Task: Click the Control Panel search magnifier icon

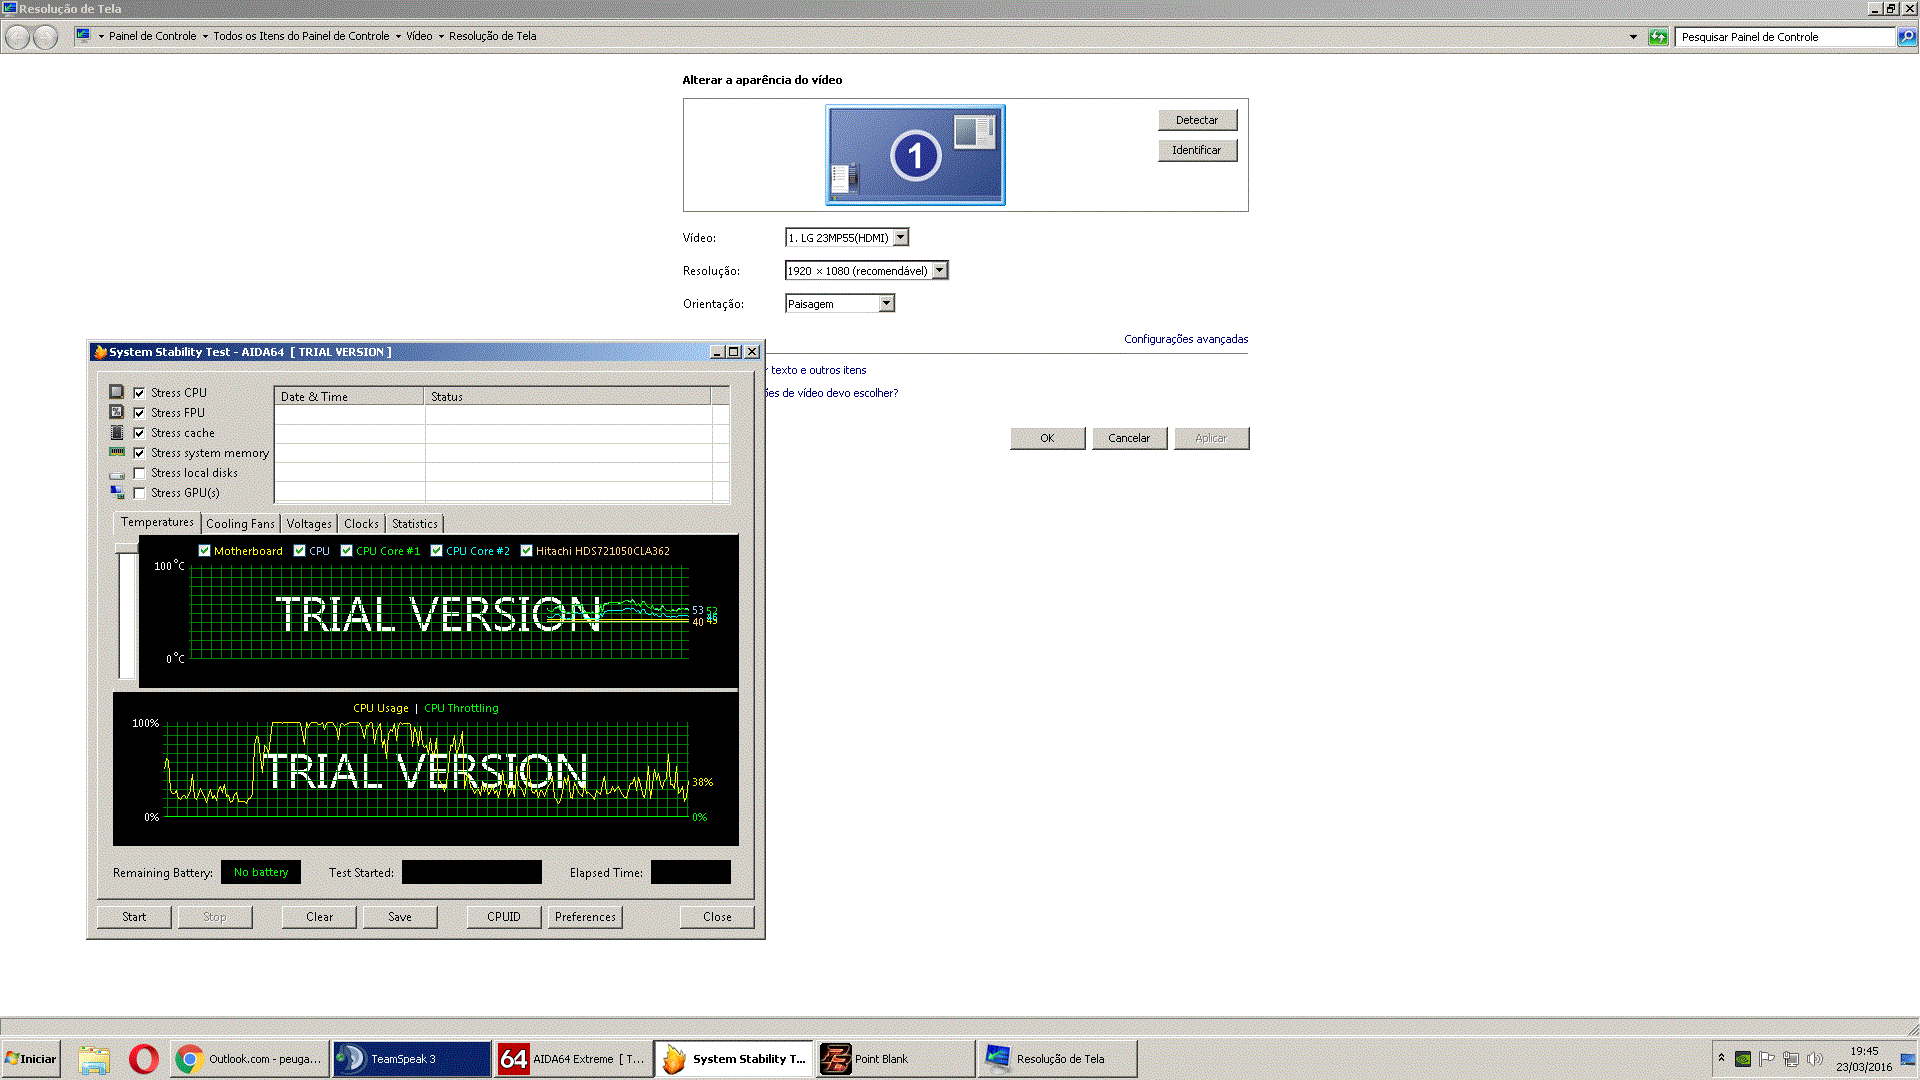Action: (1907, 37)
